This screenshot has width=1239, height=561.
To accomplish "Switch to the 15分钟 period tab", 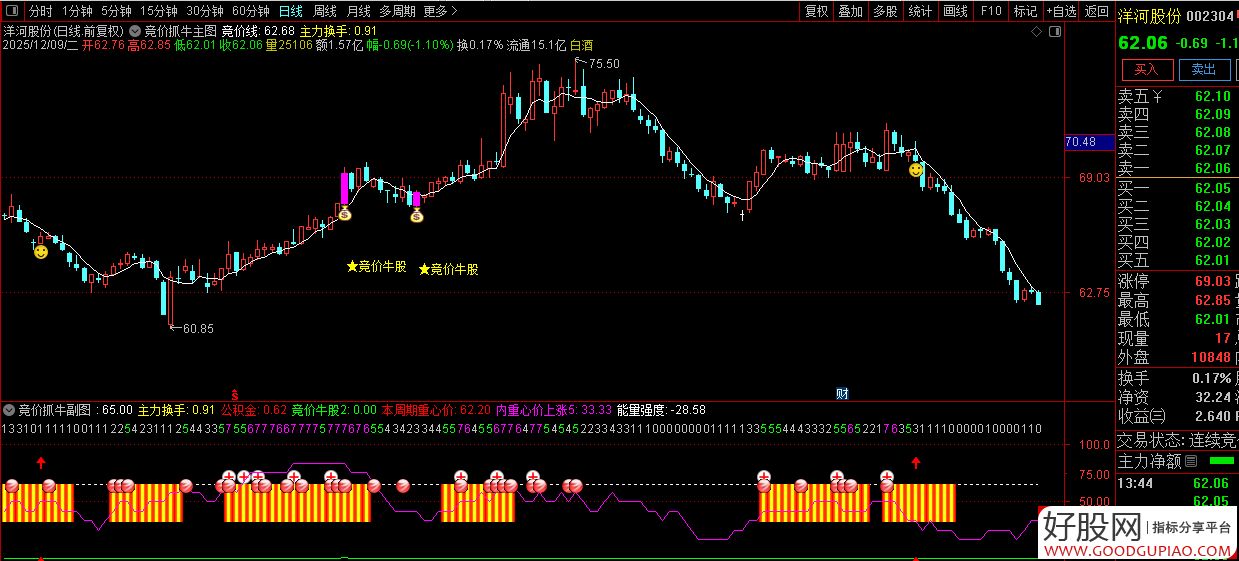I will pyautogui.click(x=159, y=12).
